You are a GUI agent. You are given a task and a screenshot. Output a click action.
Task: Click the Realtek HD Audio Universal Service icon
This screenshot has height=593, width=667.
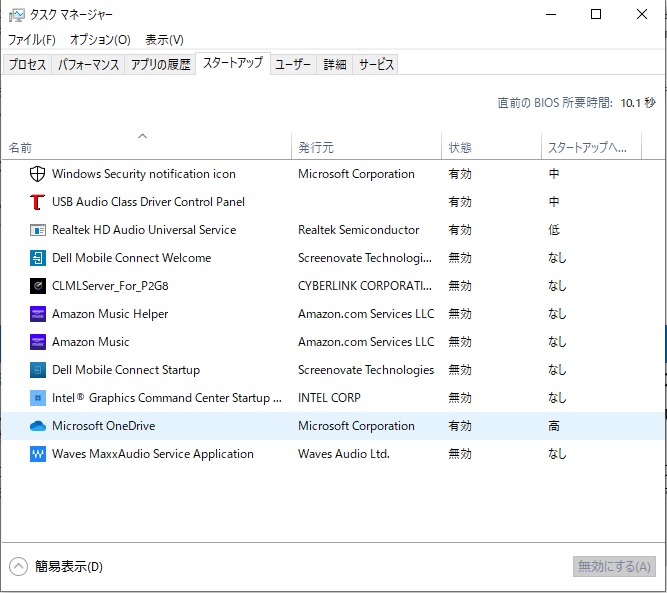click(x=37, y=230)
